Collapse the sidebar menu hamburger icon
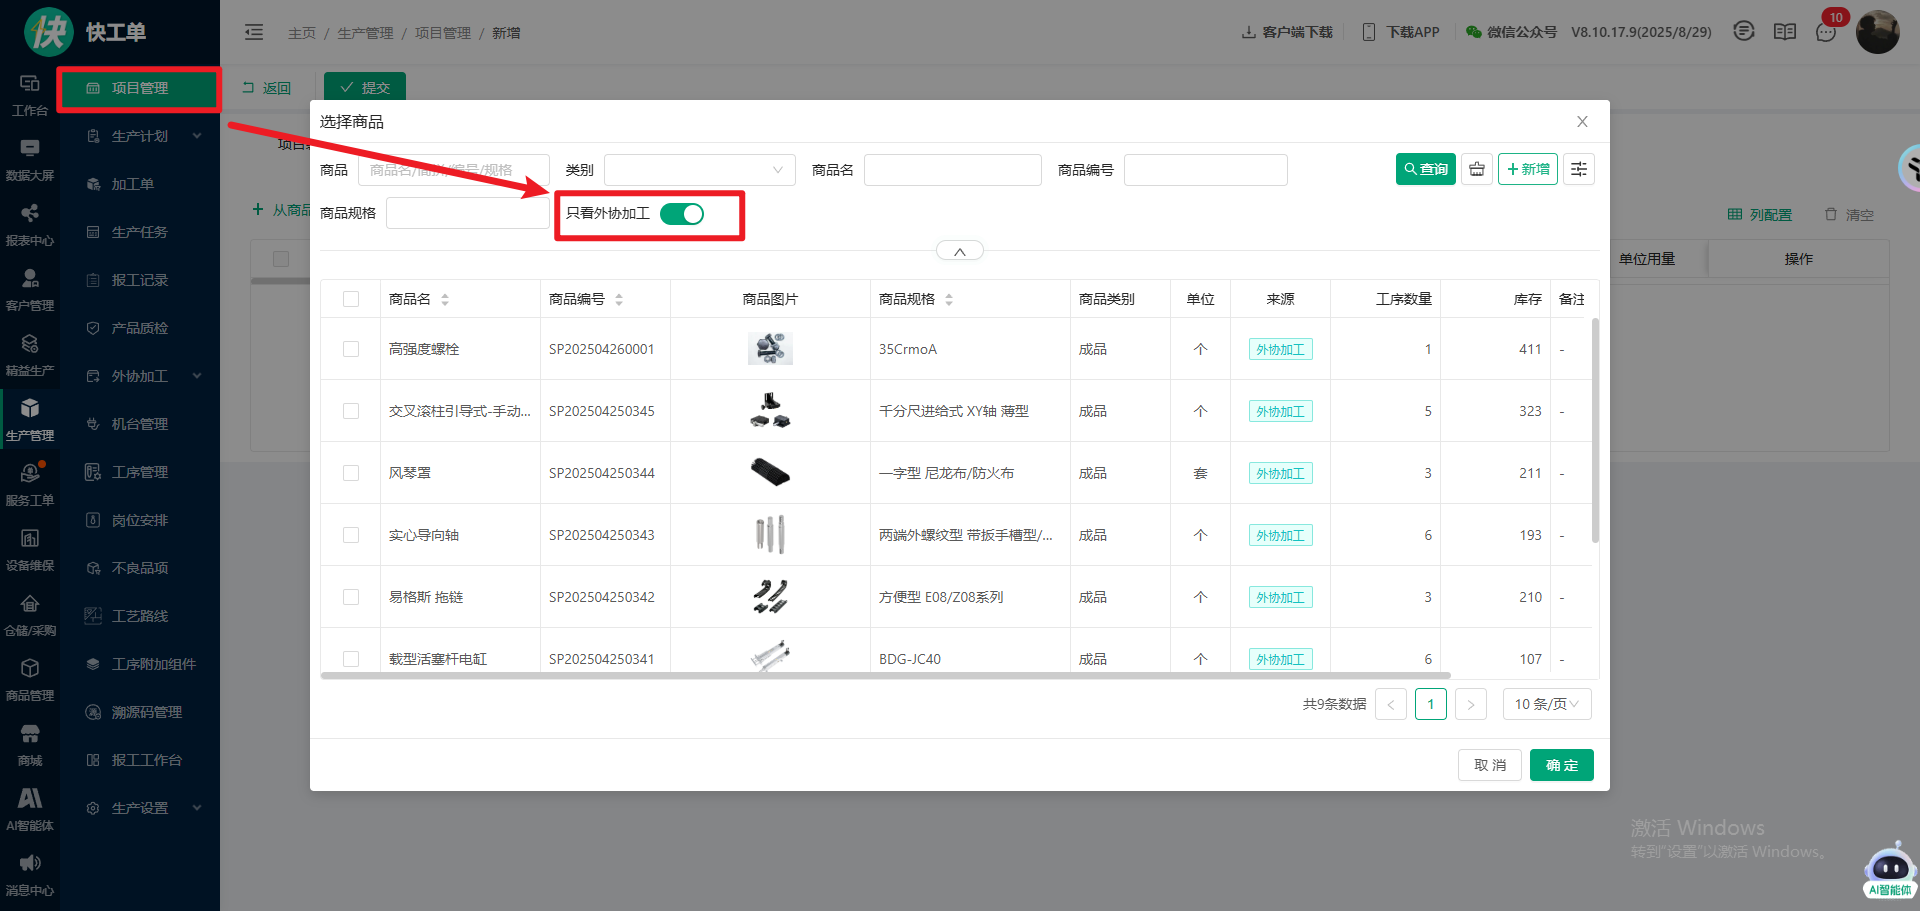 (254, 32)
